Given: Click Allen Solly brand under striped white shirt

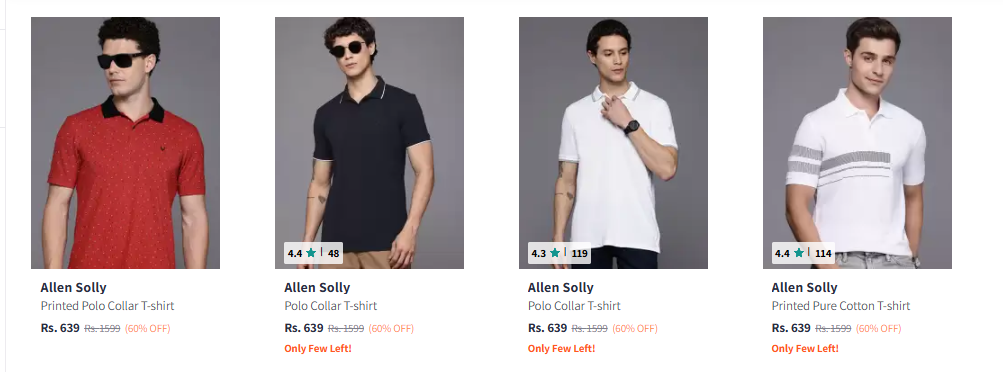Looking at the screenshot, I should click(805, 288).
